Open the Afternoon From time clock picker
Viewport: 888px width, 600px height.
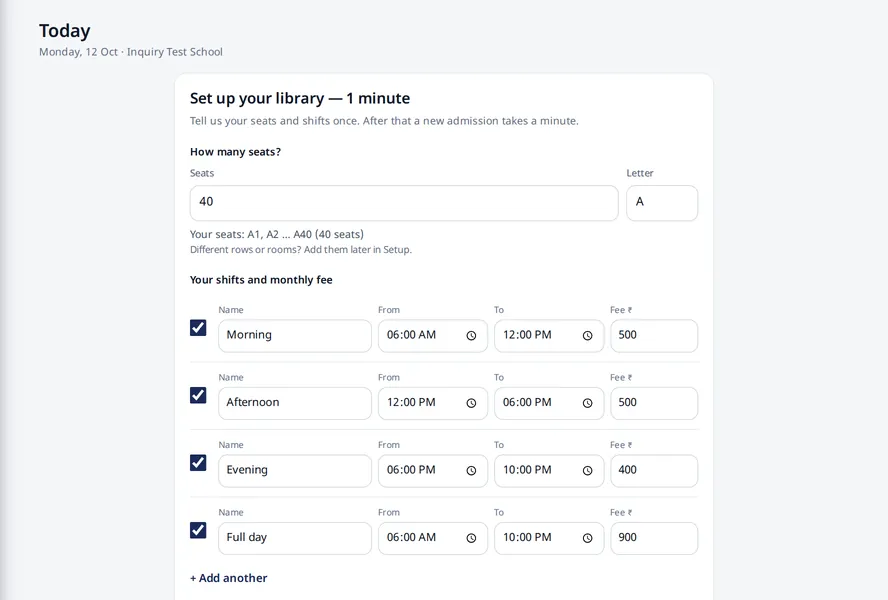click(471, 403)
